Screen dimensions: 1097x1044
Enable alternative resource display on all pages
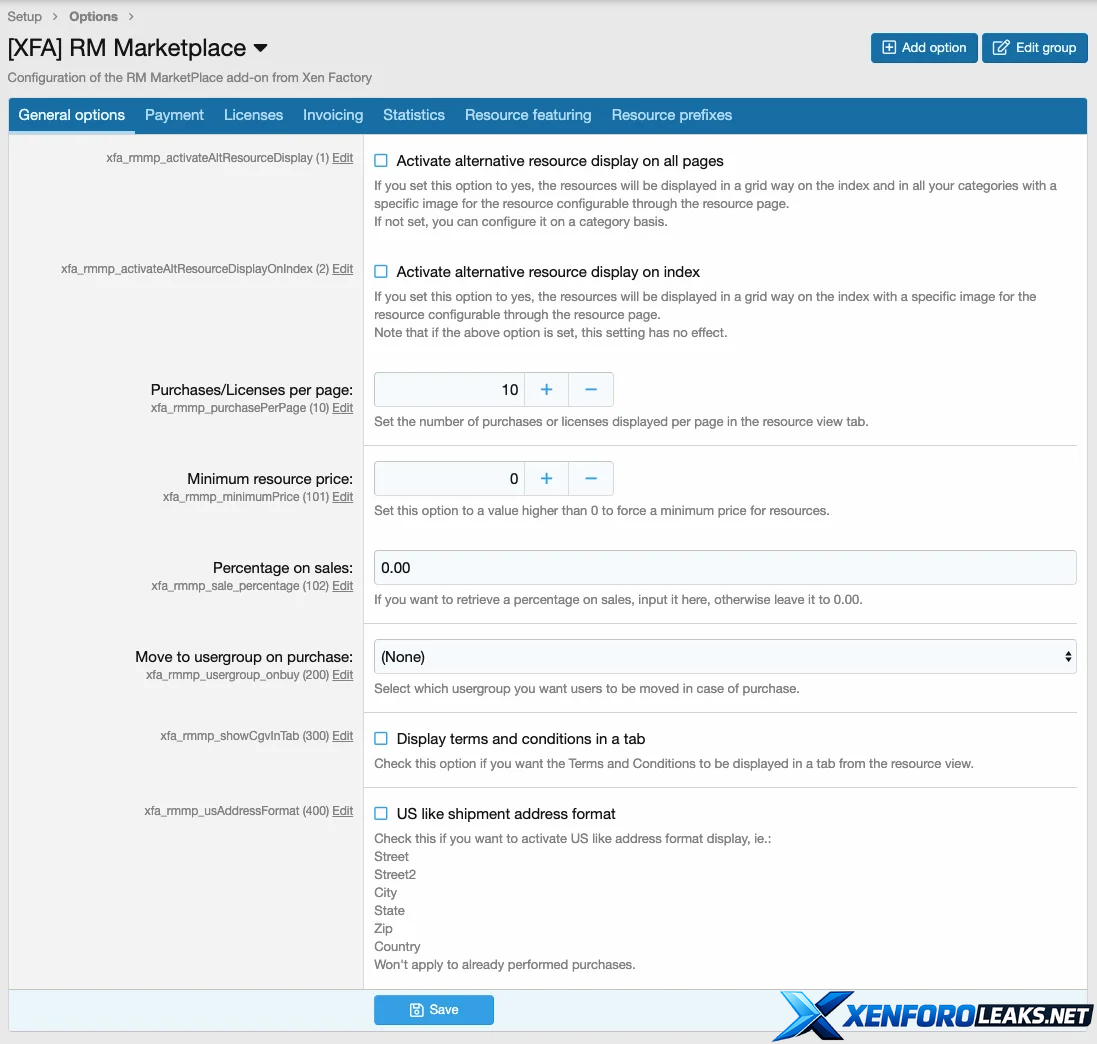[x=381, y=160]
